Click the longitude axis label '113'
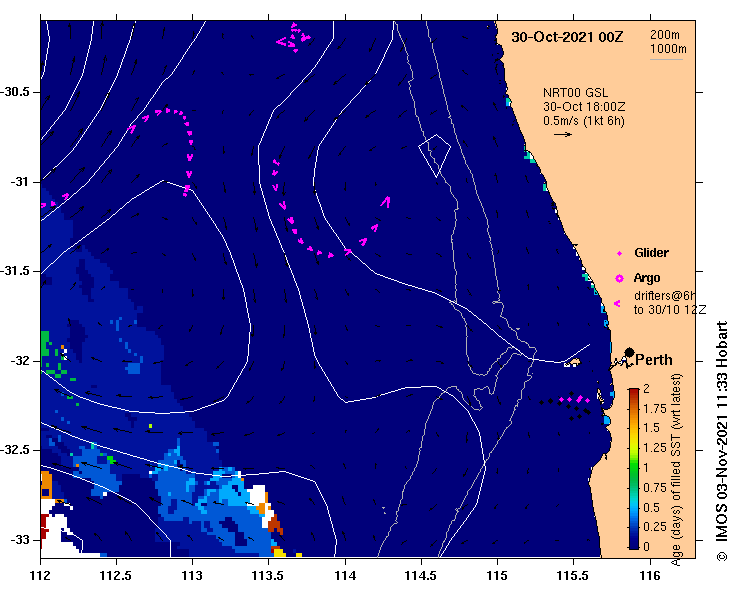This screenshot has height=592, width=739. click(x=193, y=576)
